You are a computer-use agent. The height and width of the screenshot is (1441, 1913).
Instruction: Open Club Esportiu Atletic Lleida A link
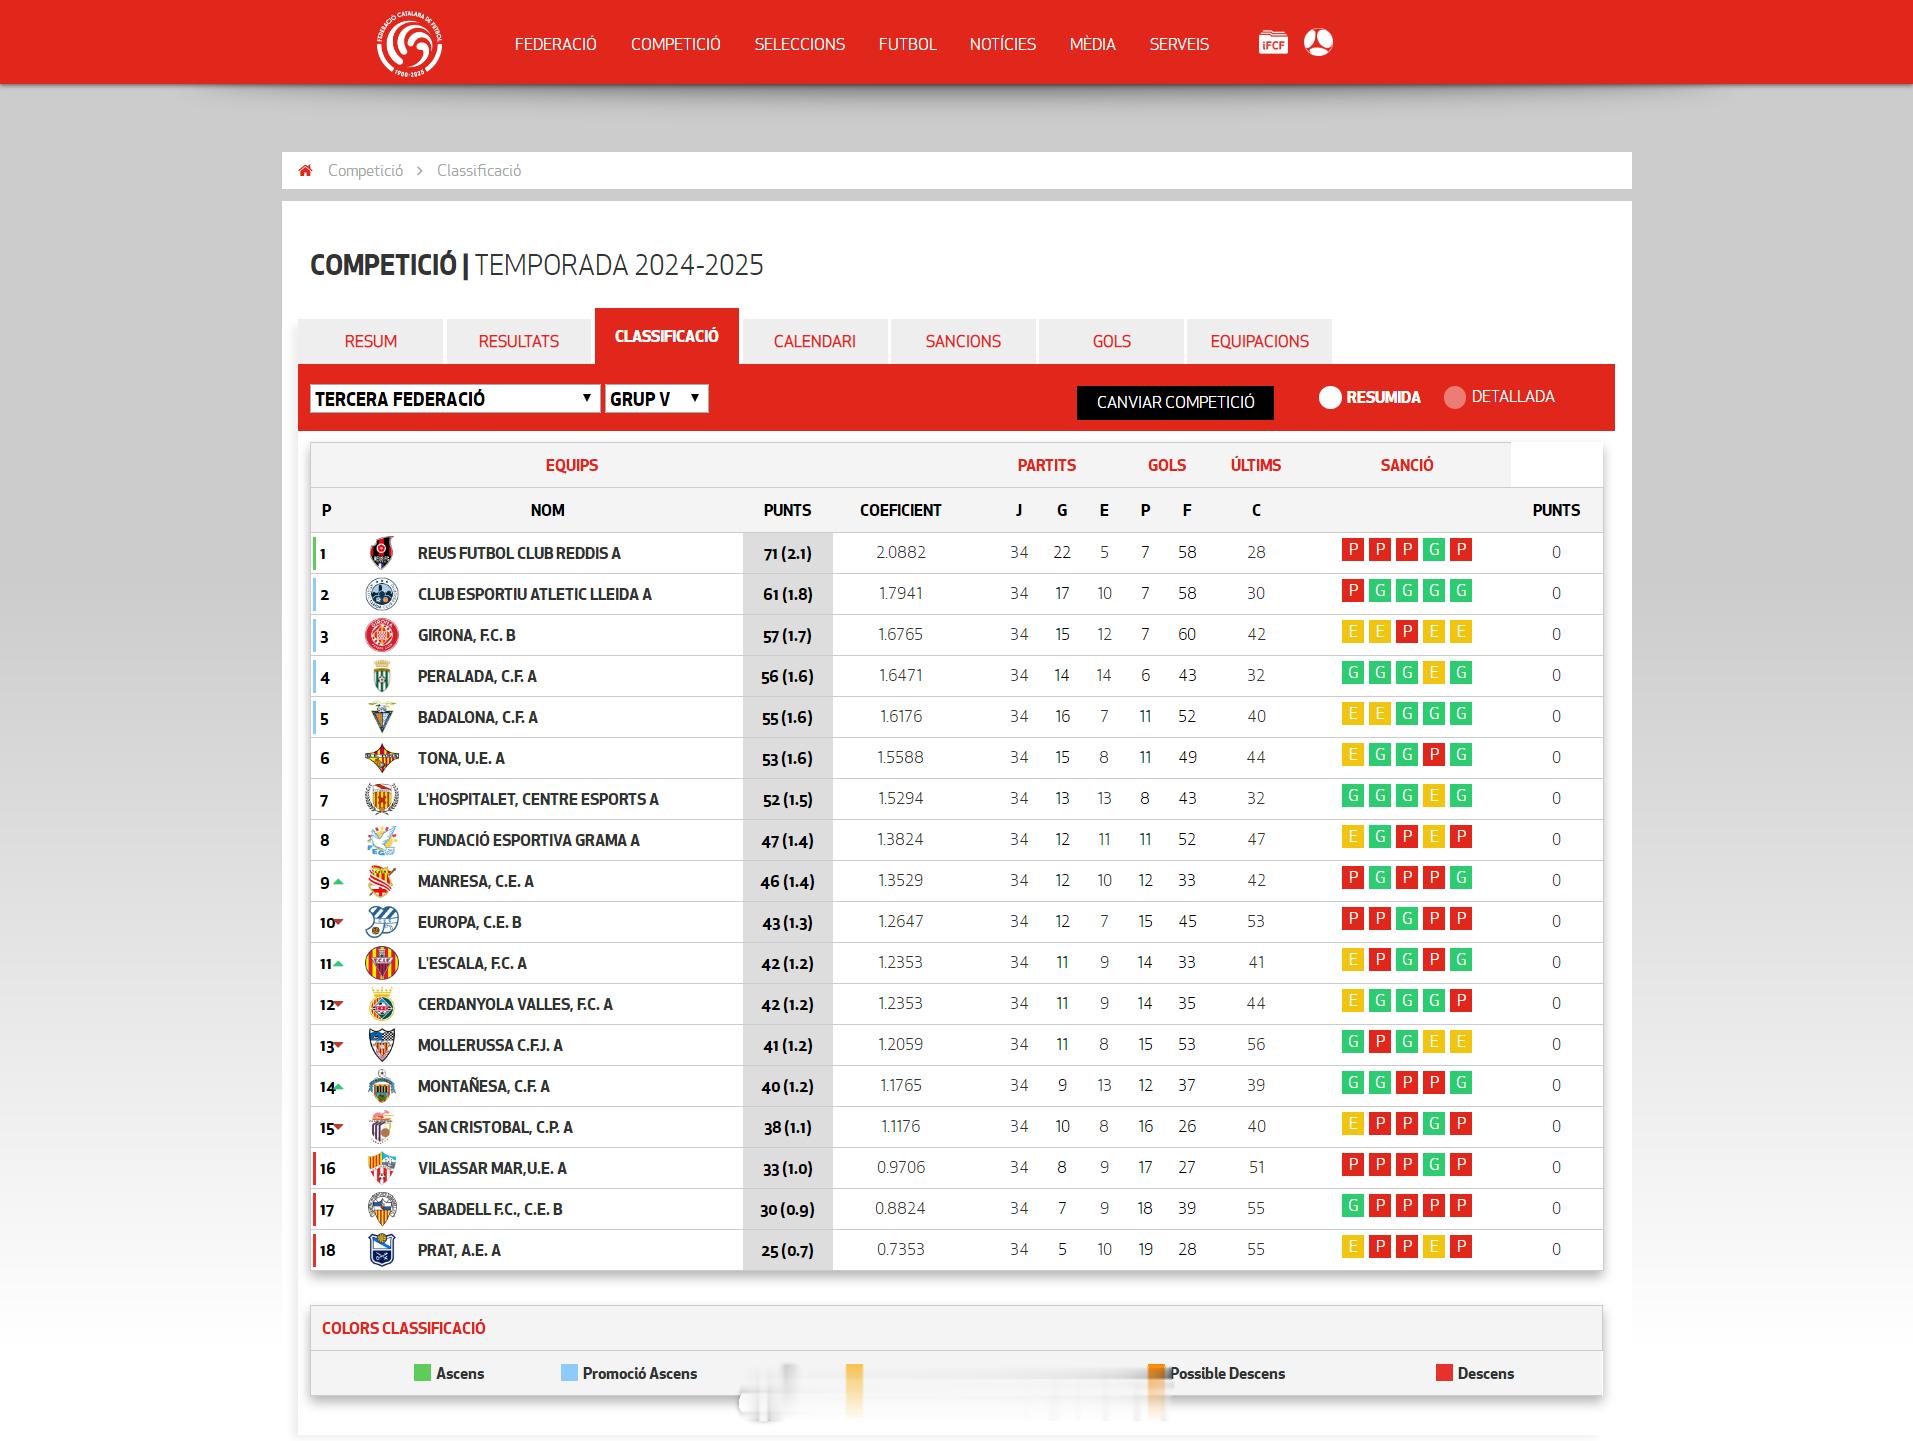click(x=535, y=594)
